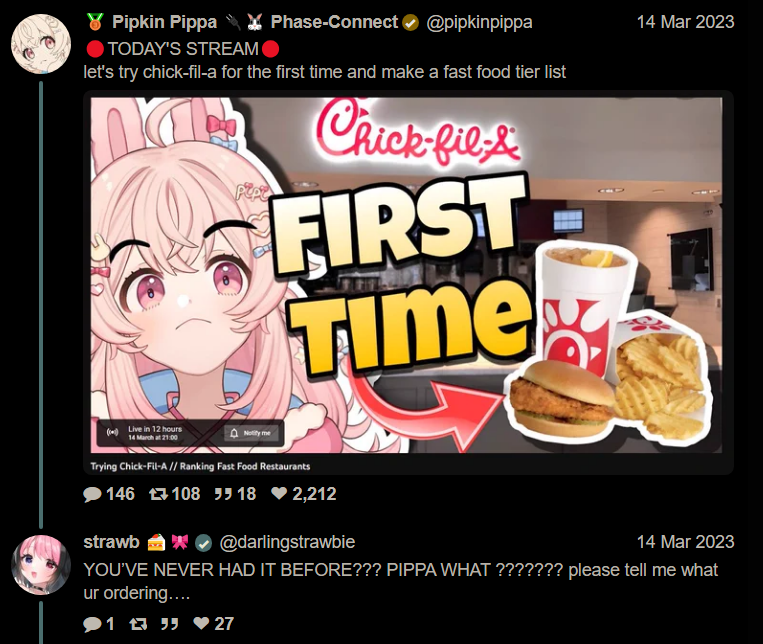763x644 pixels.
Task: Click the retweet icon with 108 count
Action: click(158, 493)
